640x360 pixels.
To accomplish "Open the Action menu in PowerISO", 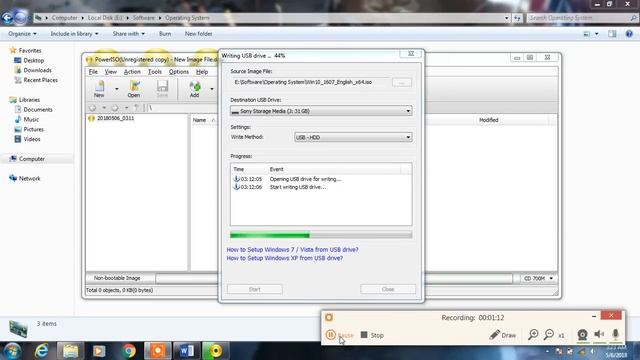I will point(132,72).
